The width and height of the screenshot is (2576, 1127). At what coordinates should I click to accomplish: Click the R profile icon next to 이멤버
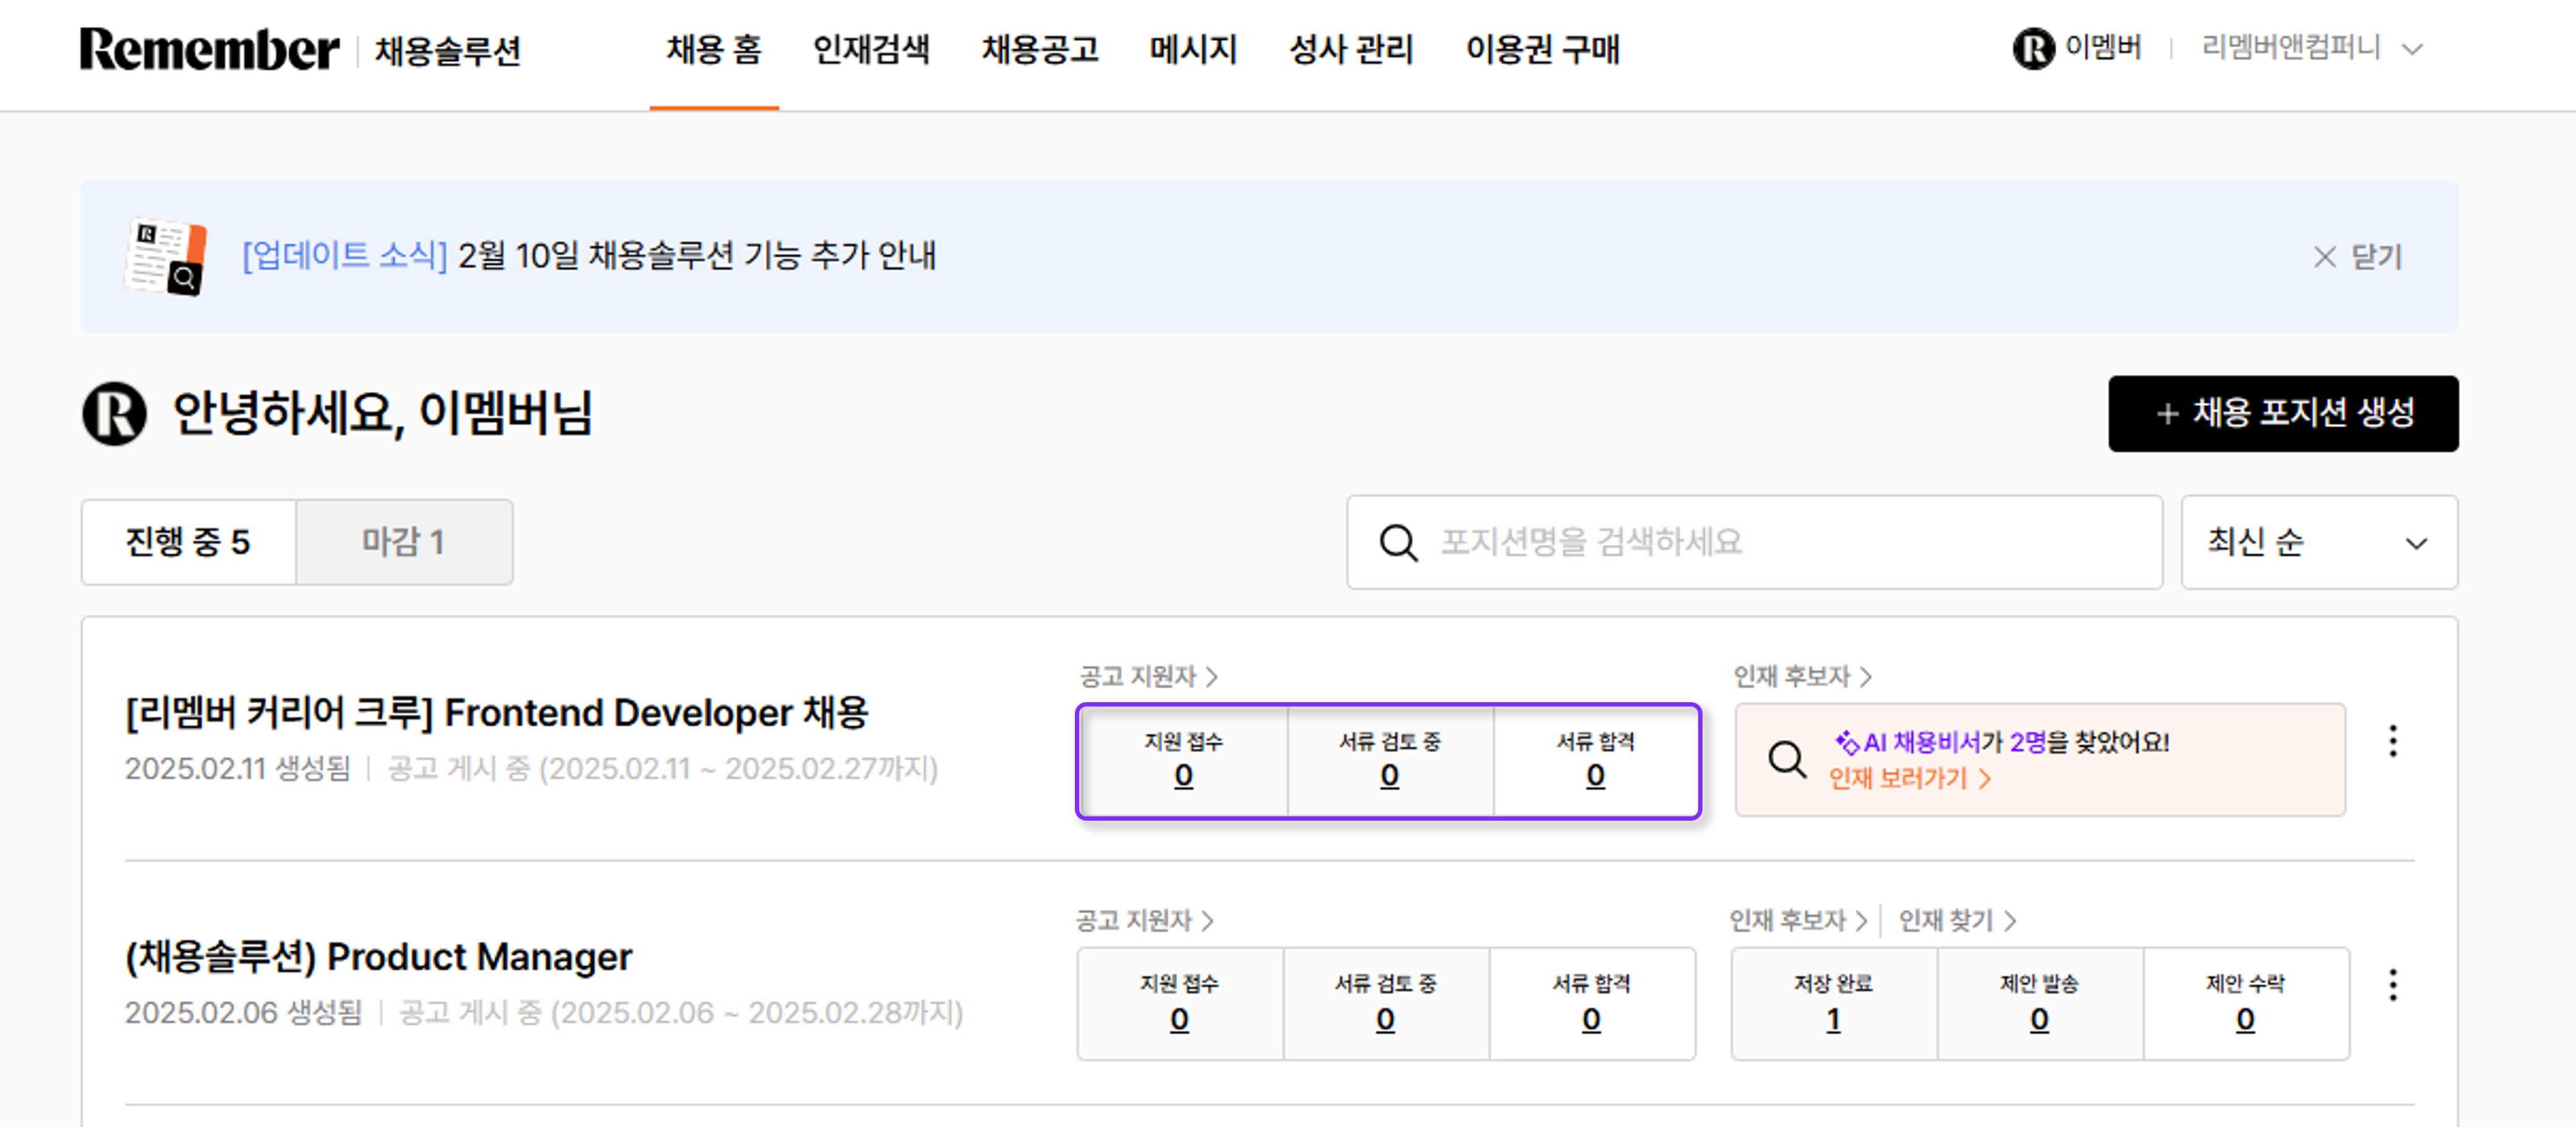2033,48
